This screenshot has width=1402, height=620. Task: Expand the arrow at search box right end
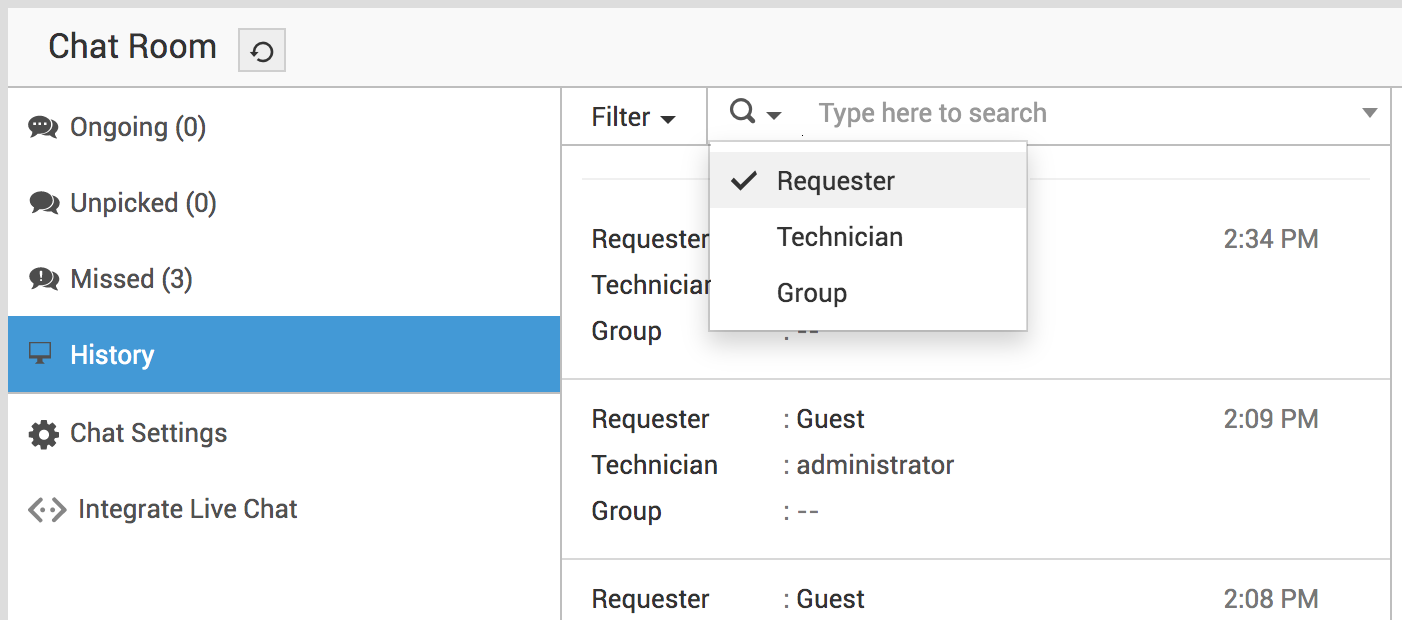coord(1370,113)
